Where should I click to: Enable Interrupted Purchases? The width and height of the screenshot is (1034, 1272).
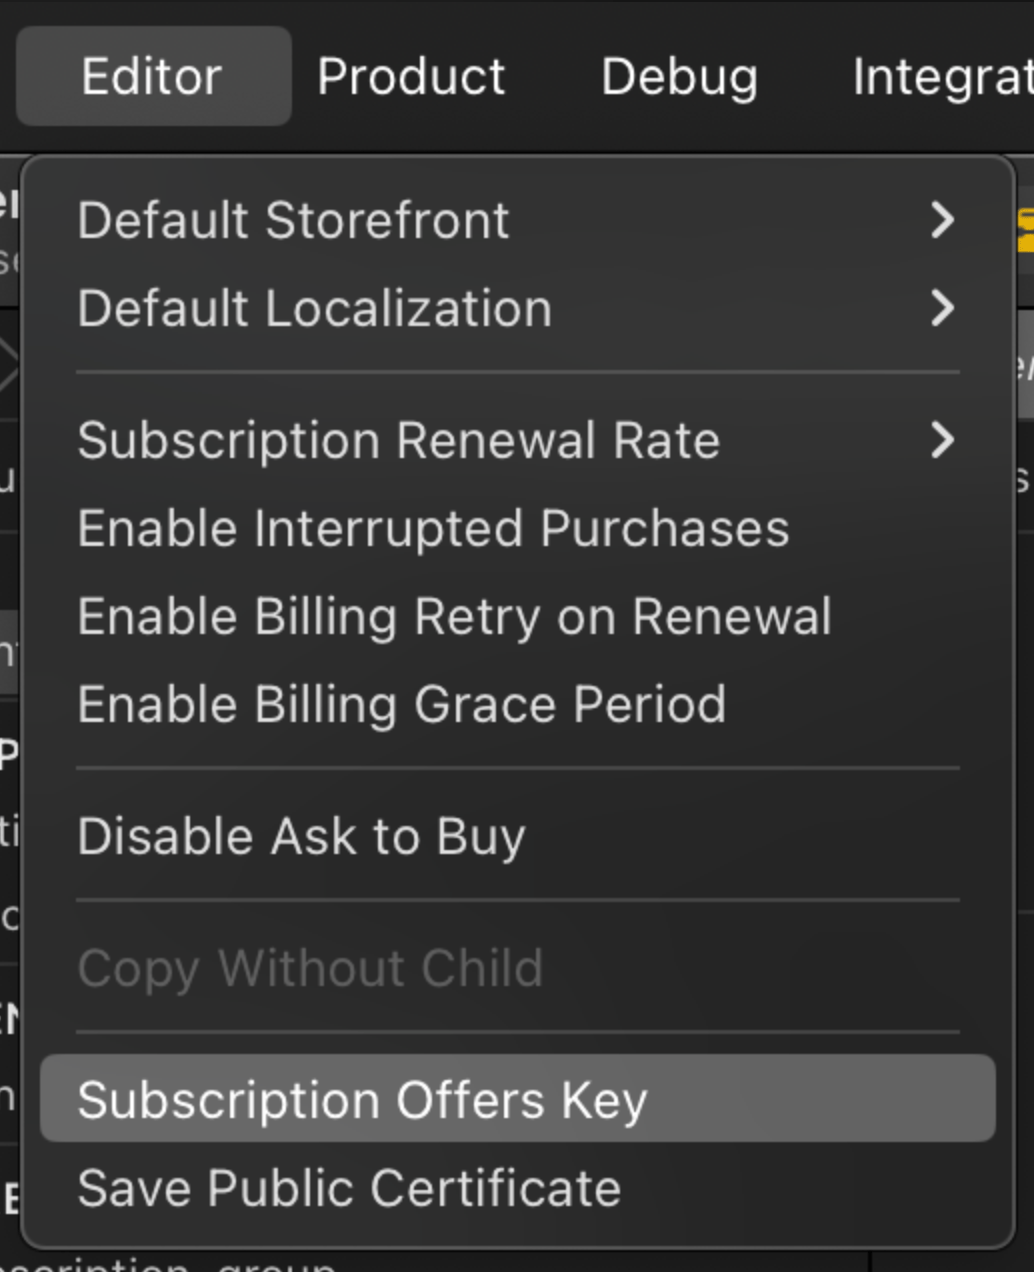(433, 528)
